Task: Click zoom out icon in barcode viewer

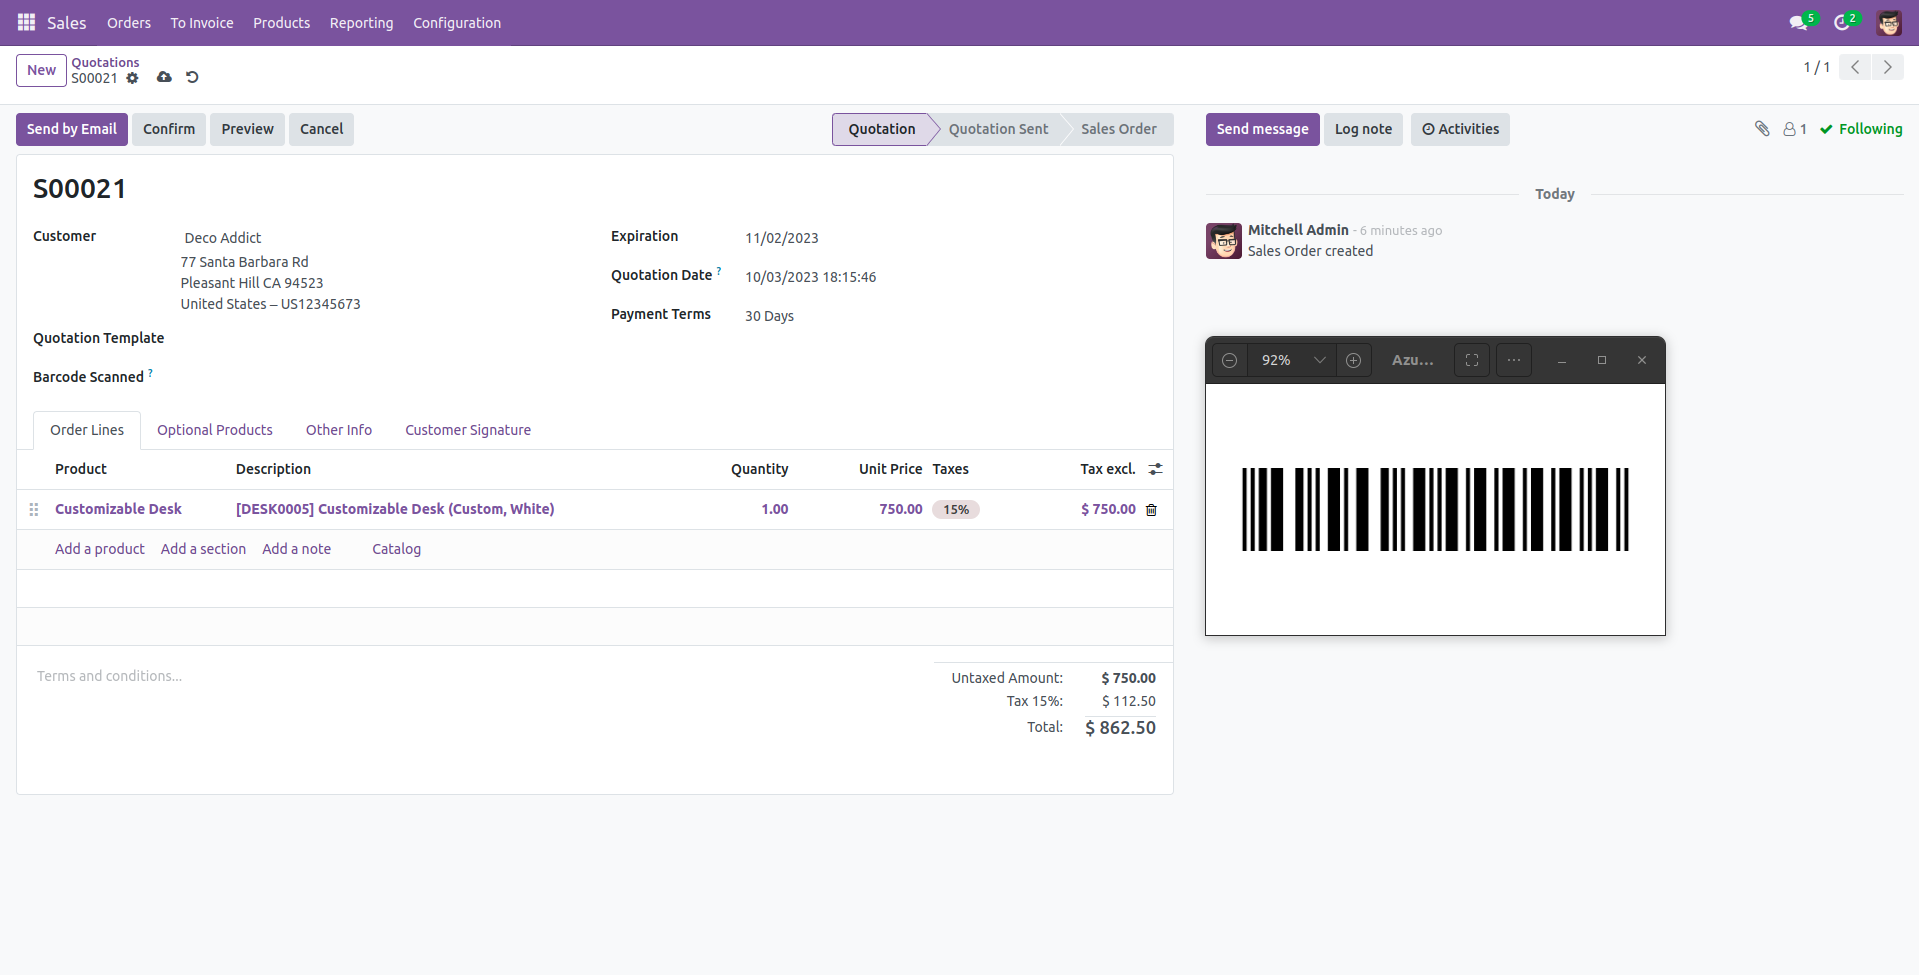Action: 1229,360
